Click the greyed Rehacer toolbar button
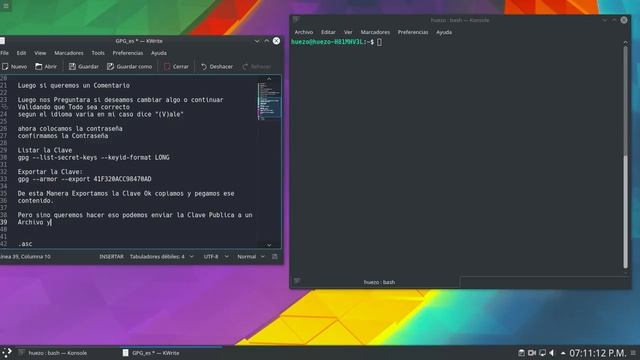This screenshot has width=640, height=360. point(257,67)
